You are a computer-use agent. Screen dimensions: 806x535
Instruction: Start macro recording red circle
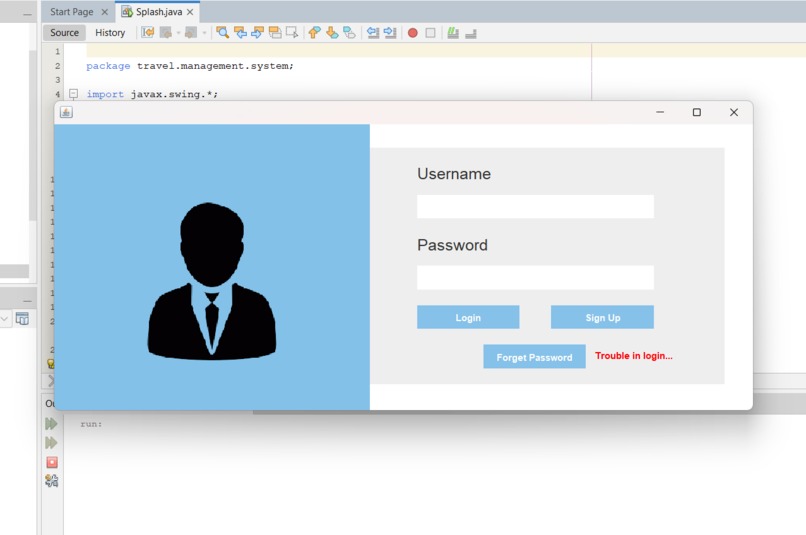pos(413,33)
